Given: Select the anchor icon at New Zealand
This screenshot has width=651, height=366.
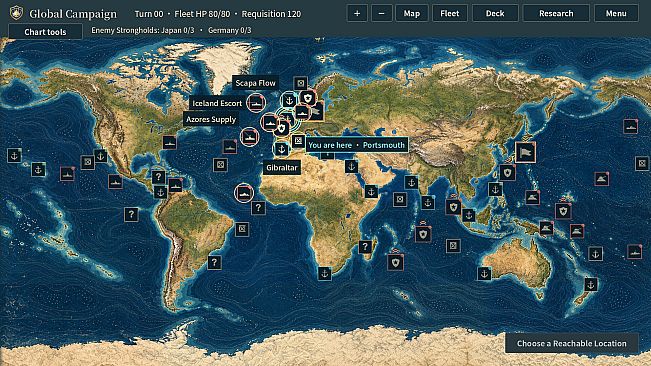Looking at the screenshot, I should pyautogui.click(x=590, y=284).
